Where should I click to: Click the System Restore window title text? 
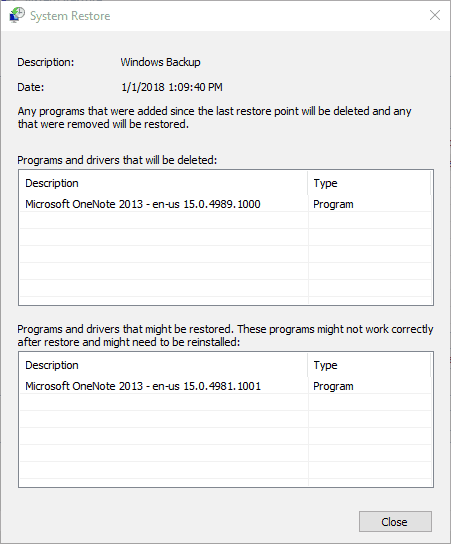point(70,16)
